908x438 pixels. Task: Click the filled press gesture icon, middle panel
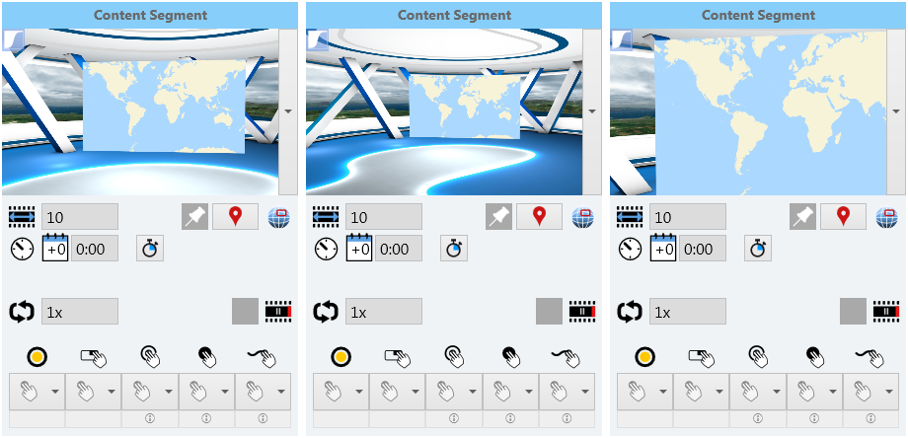(511, 356)
